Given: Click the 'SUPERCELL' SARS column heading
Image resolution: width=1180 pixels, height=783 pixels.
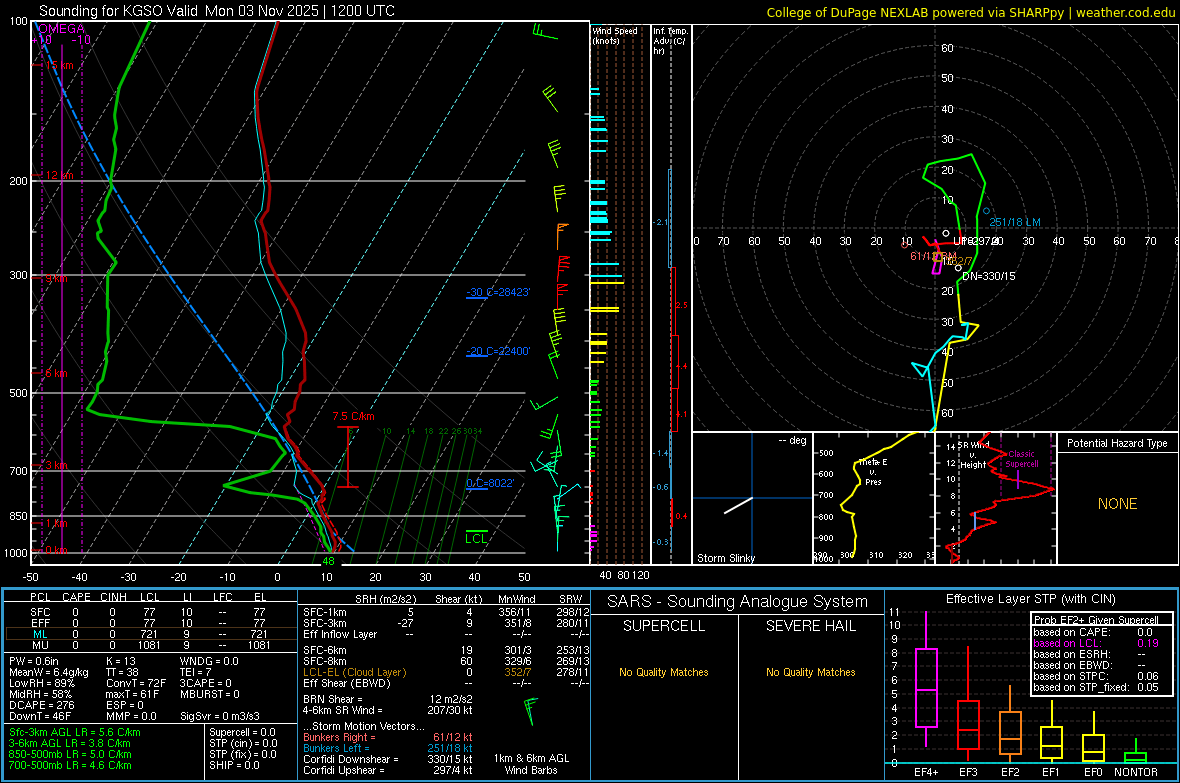Looking at the screenshot, I should [x=664, y=626].
